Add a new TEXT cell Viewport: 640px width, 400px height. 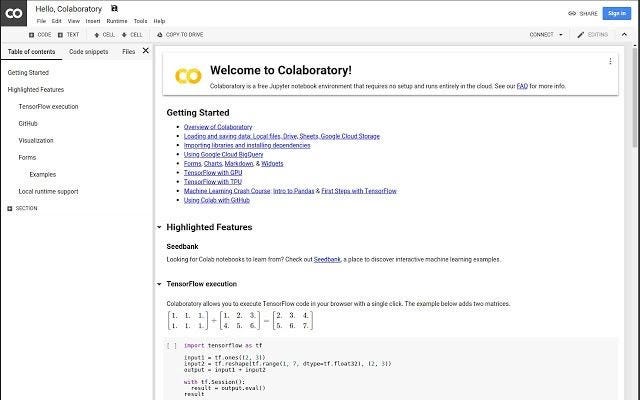(69, 35)
